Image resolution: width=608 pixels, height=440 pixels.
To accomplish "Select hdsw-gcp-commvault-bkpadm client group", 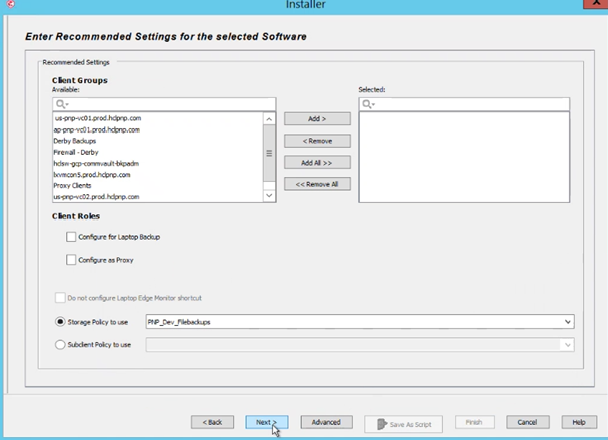I will (96, 164).
